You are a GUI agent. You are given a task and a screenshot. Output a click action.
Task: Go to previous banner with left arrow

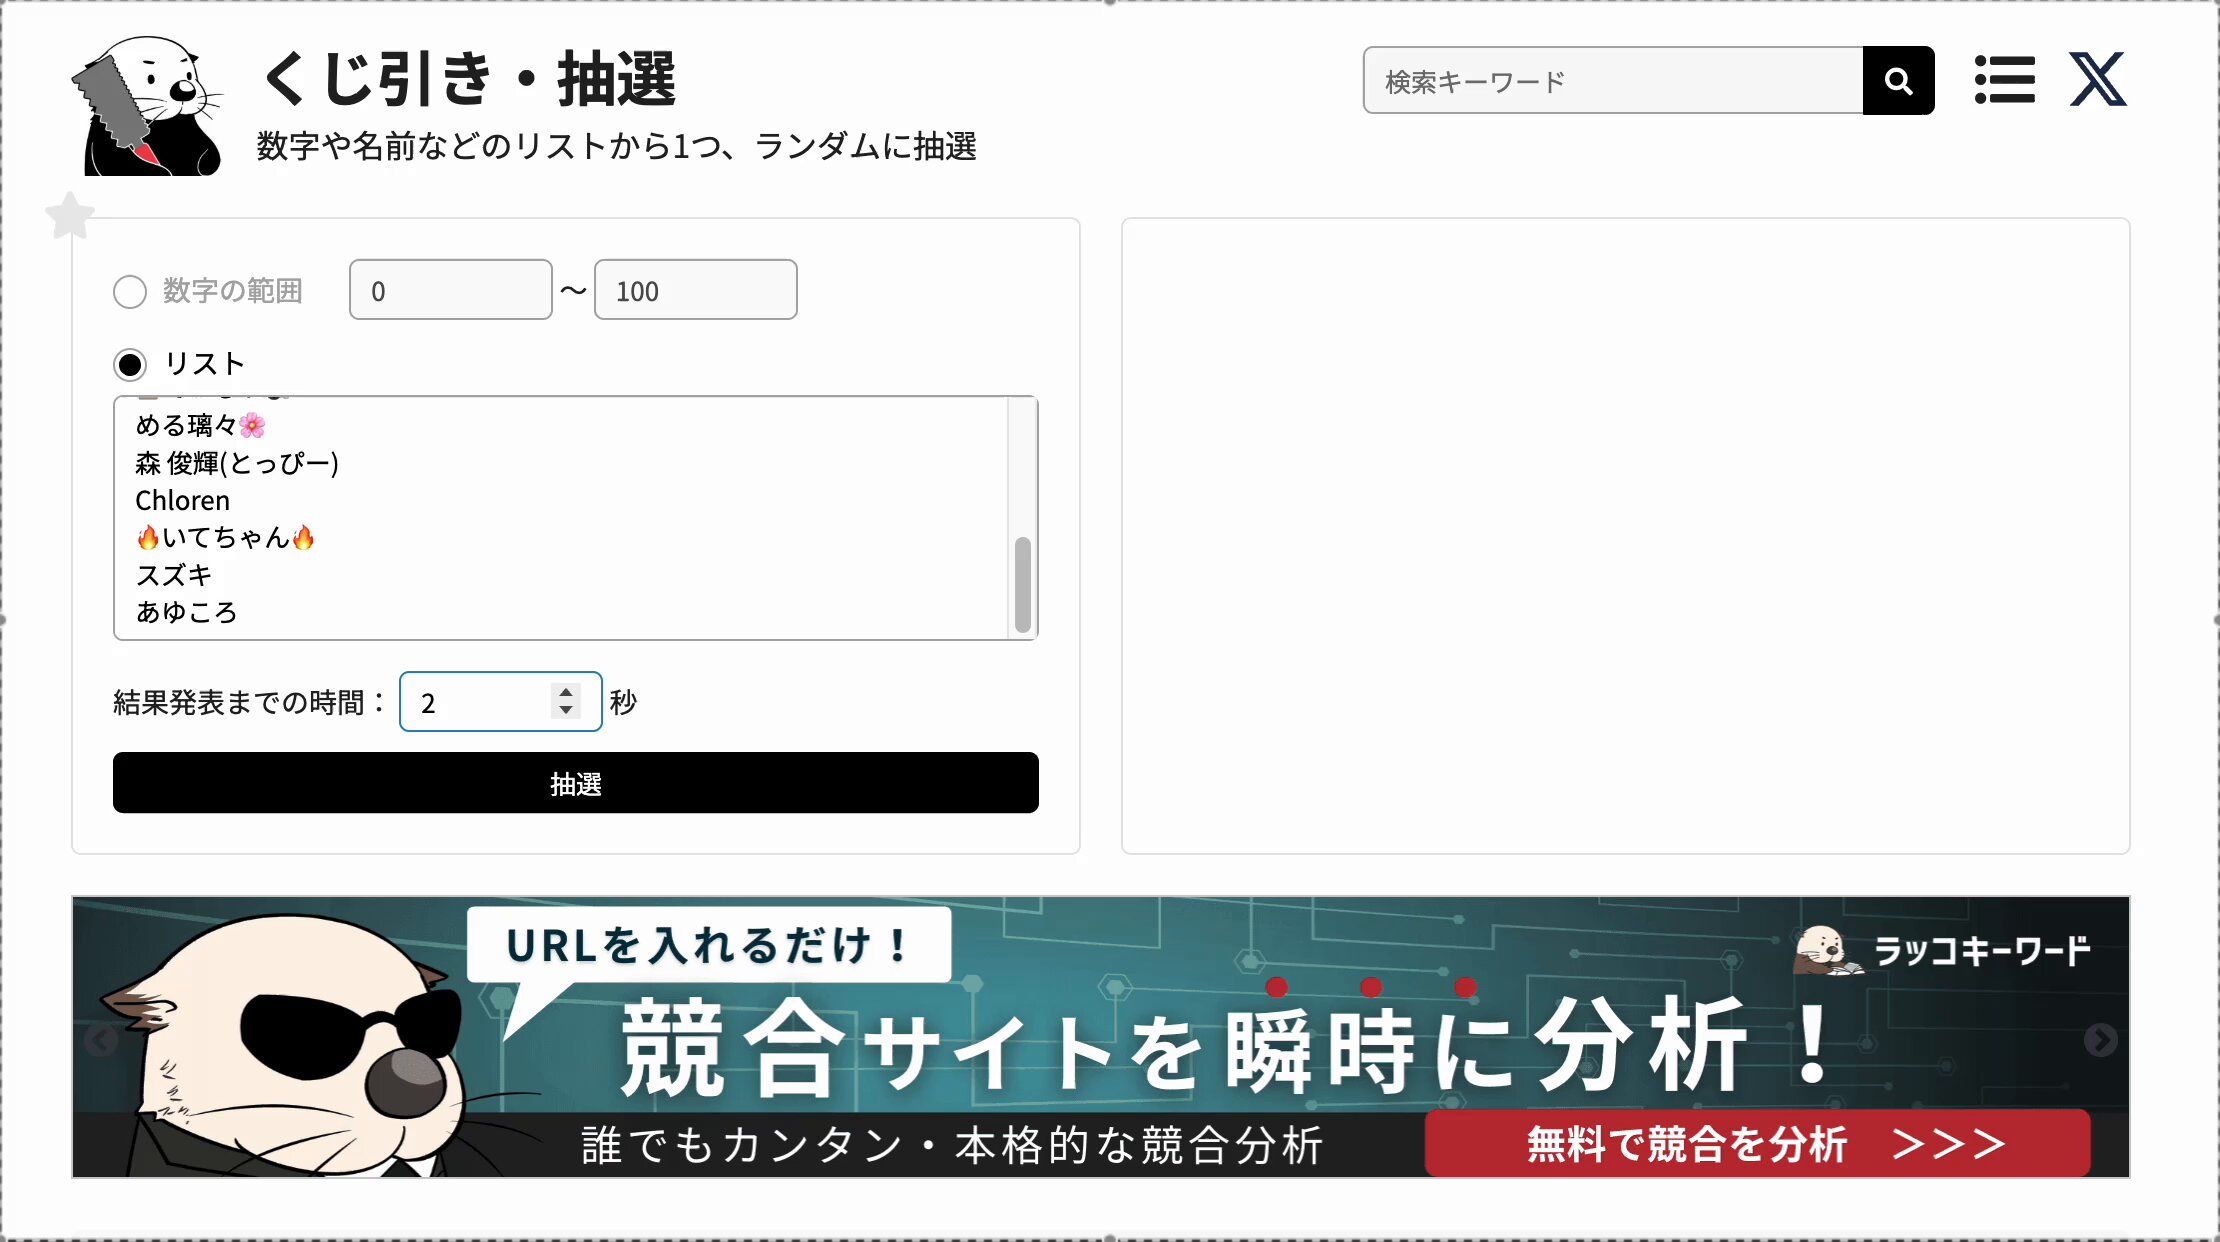coord(100,1040)
